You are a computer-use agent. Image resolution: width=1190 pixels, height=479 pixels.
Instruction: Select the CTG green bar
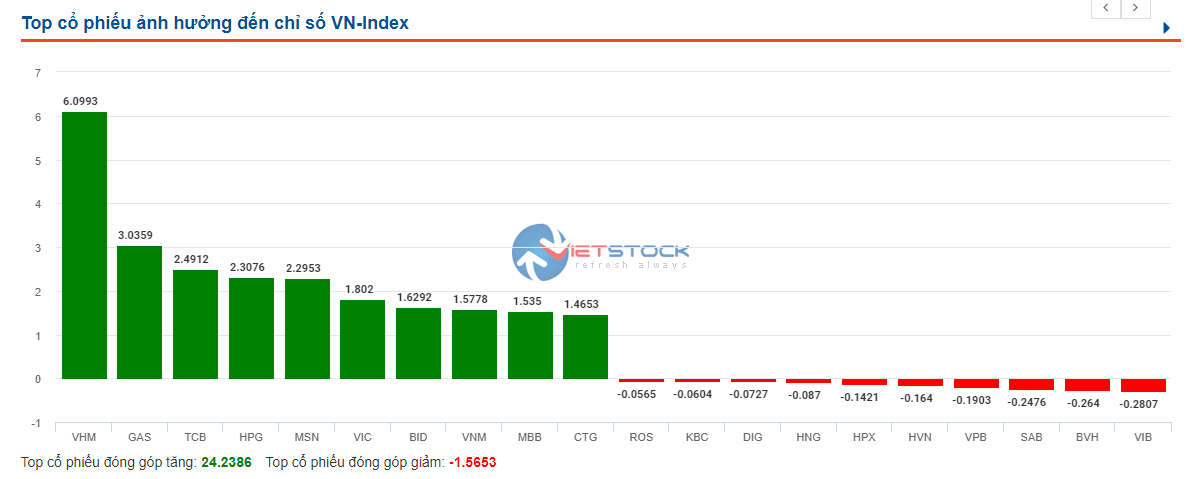tap(585, 347)
